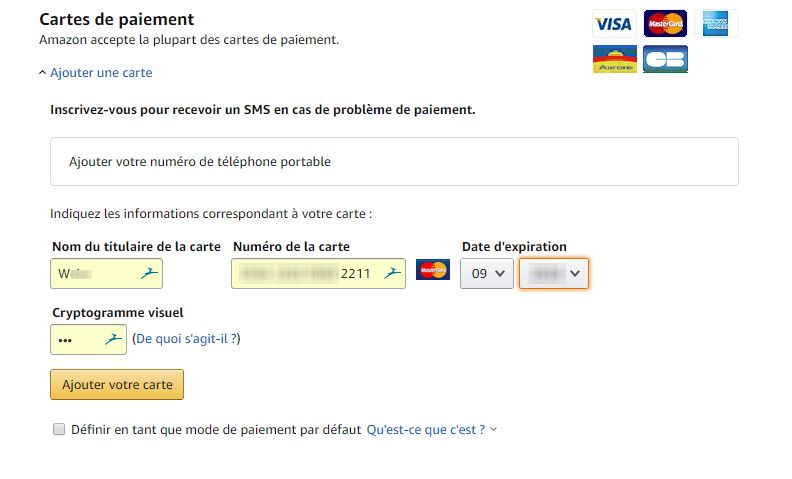792x479 pixels.
Task: Click the American Express logo
Action: [715, 24]
